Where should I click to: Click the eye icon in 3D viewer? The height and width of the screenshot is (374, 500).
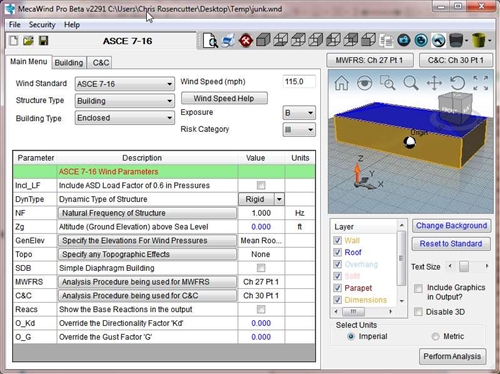tap(365, 83)
